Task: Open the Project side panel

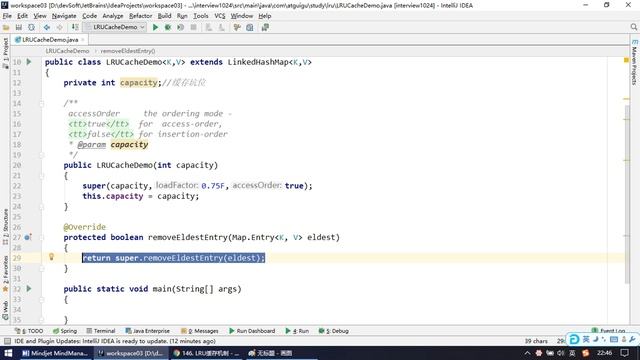Action: [x=5, y=53]
